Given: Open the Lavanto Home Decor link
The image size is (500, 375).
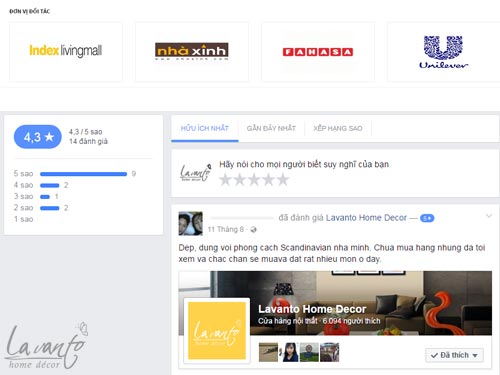Looking at the screenshot, I should 366,218.
